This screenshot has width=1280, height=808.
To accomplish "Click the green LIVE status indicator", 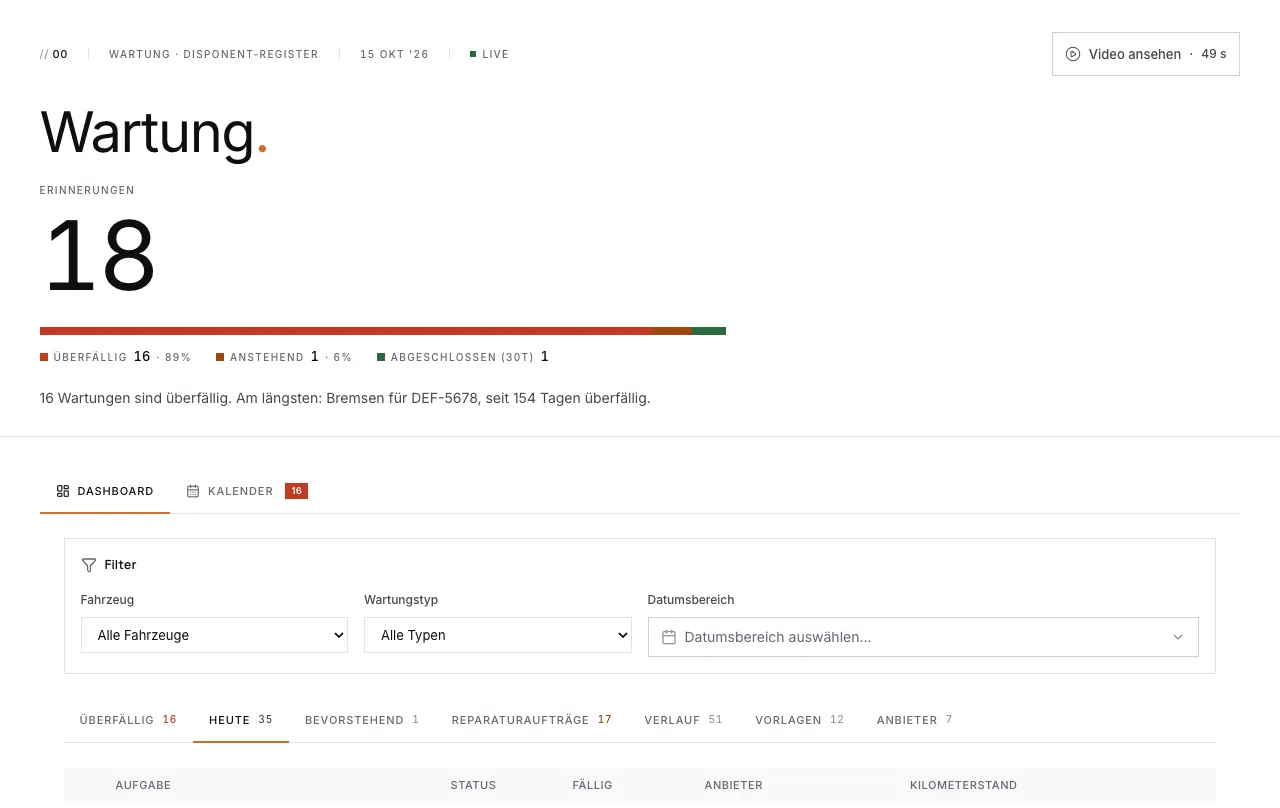I will tap(473, 54).
